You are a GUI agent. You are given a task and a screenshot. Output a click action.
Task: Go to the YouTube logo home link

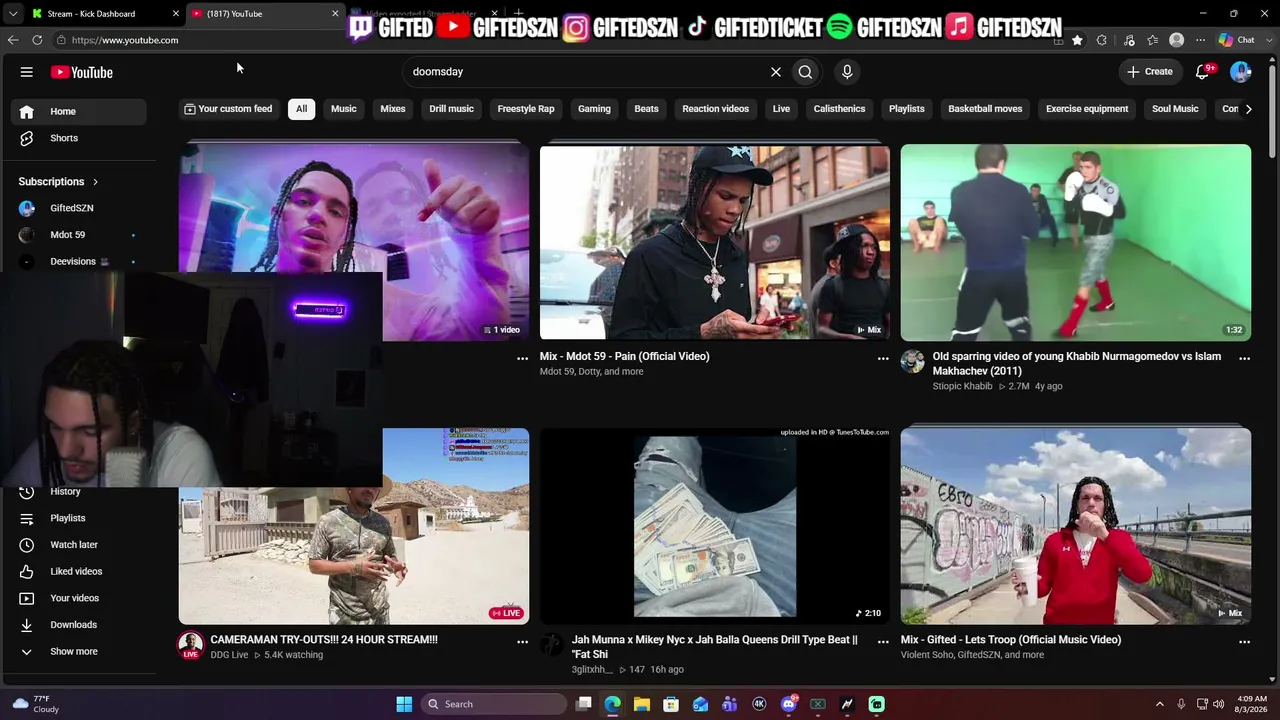point(82,72)
